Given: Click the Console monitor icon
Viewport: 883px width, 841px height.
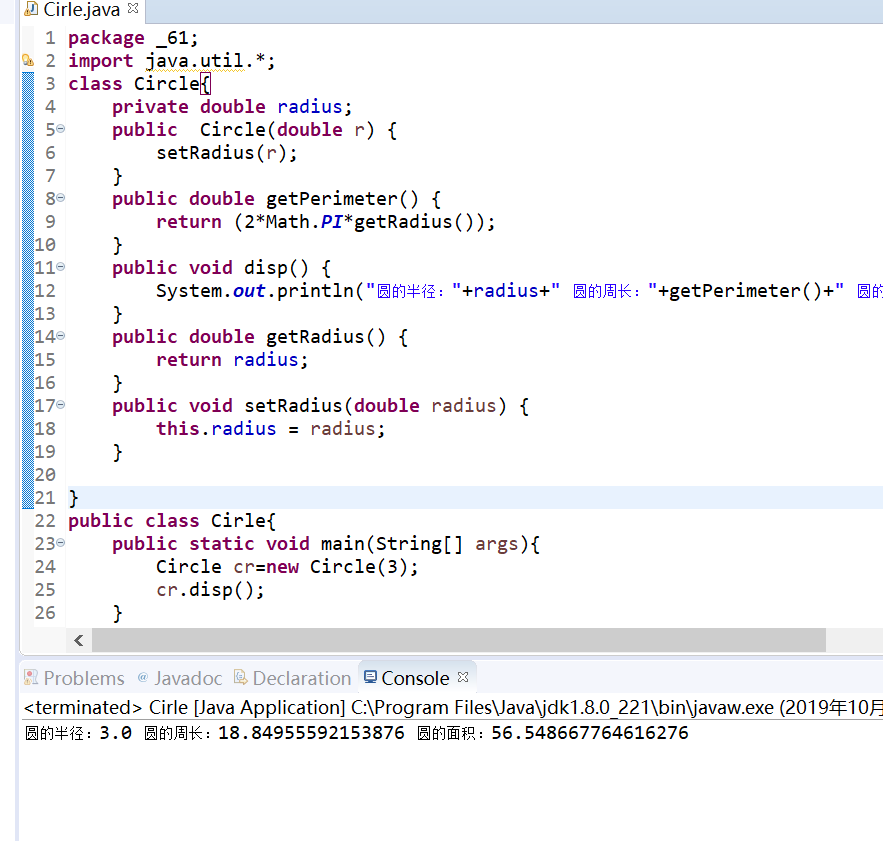Looking at the screenshot, I should tap(370, 677).
